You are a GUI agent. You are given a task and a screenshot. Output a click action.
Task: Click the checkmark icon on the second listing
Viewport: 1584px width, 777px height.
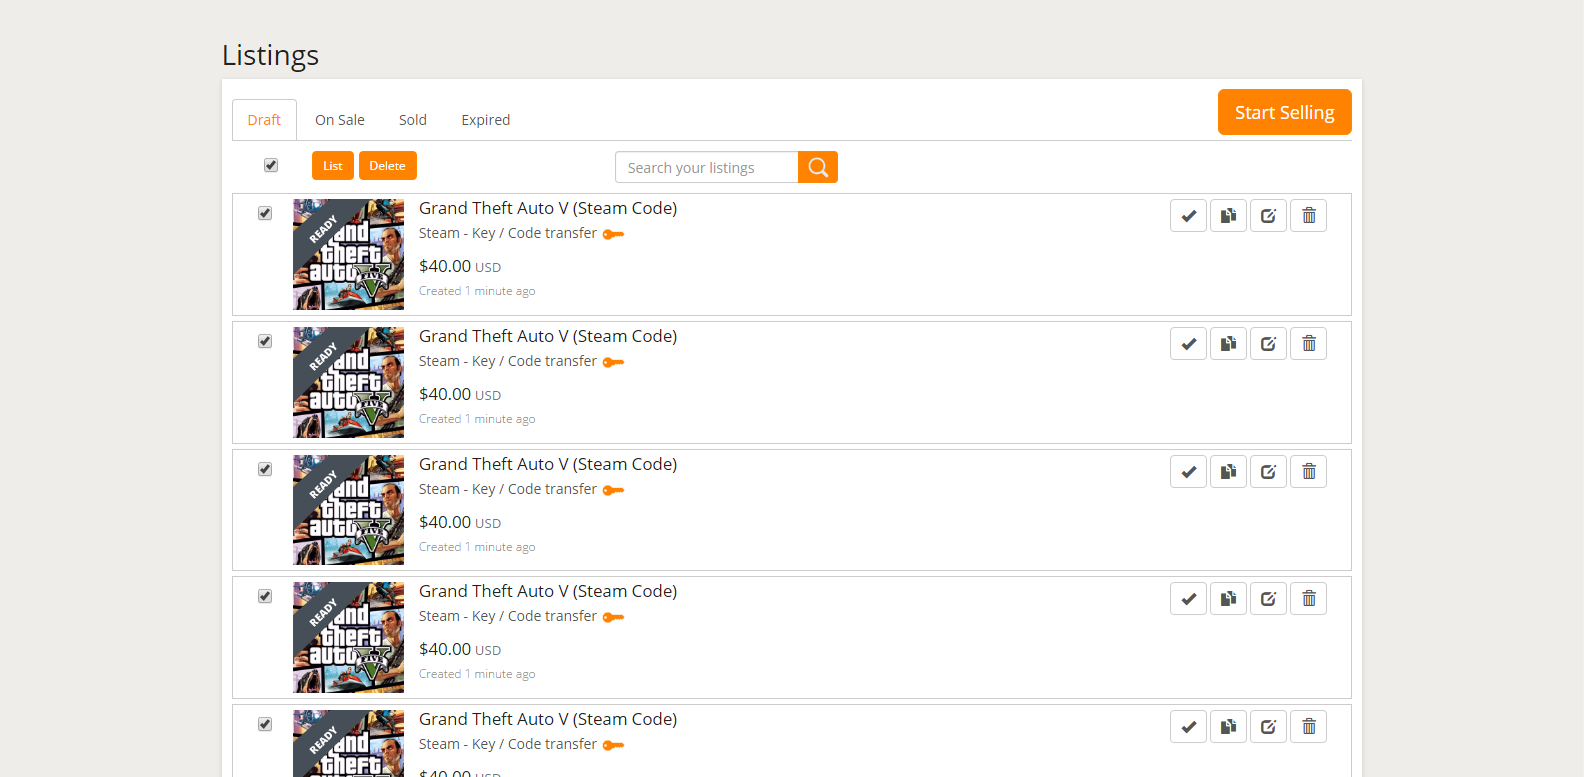point(1188,344)
